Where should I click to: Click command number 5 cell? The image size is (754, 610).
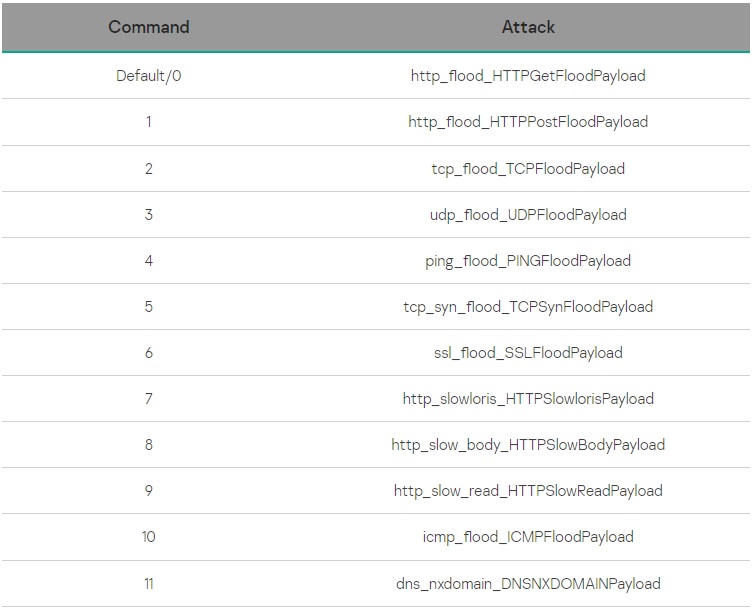point(149,307)
